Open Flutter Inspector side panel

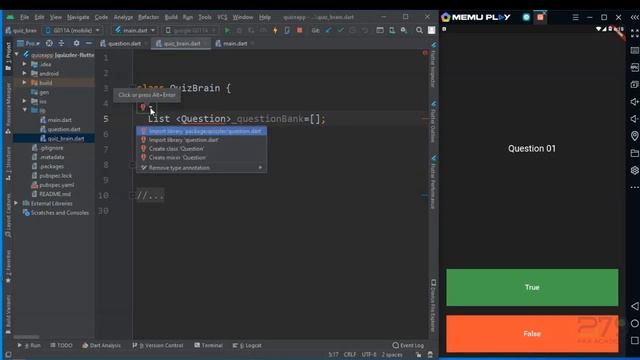[x=433, y=64]
